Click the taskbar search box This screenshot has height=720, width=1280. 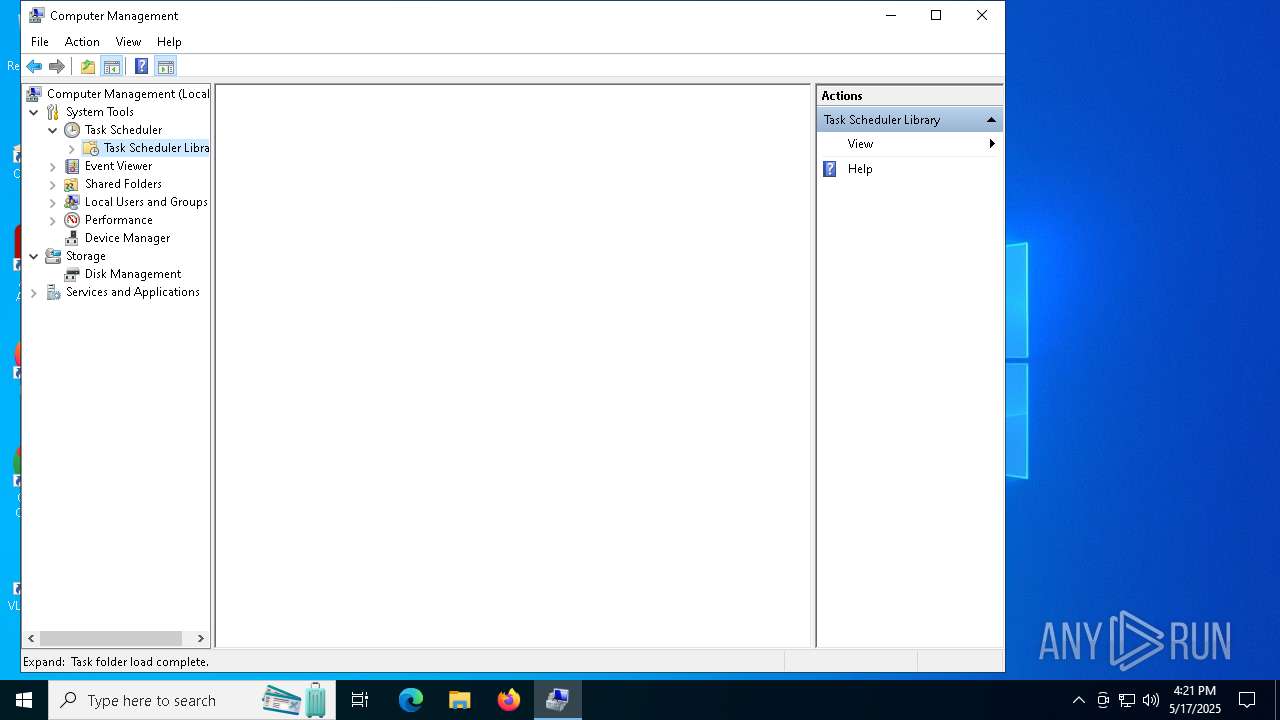192,700
